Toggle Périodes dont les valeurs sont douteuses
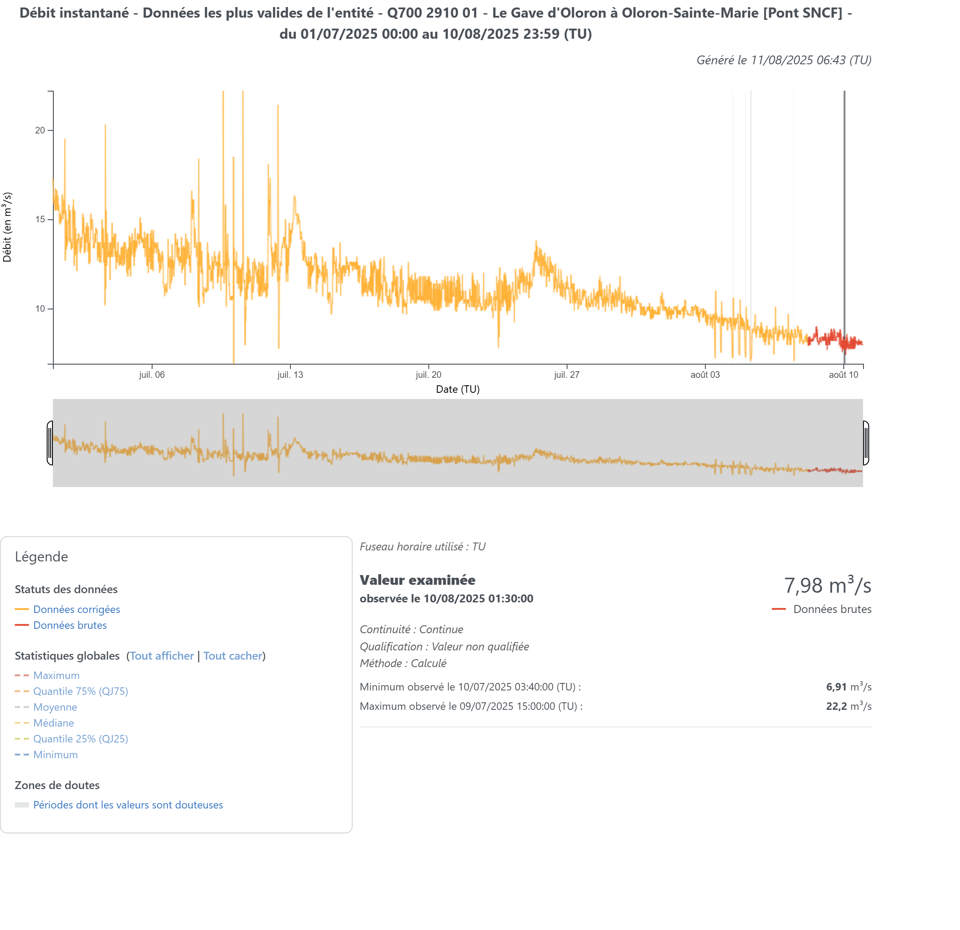Screen dimensions: 960x930 pos(127,805)
